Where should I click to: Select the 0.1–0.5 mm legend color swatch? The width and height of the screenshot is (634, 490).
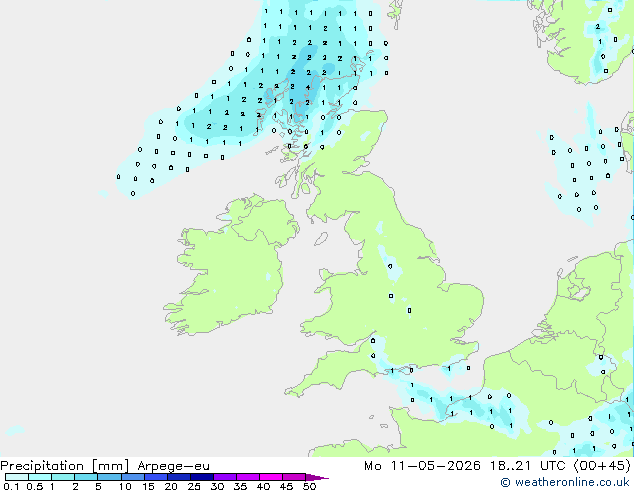(17, 477)
